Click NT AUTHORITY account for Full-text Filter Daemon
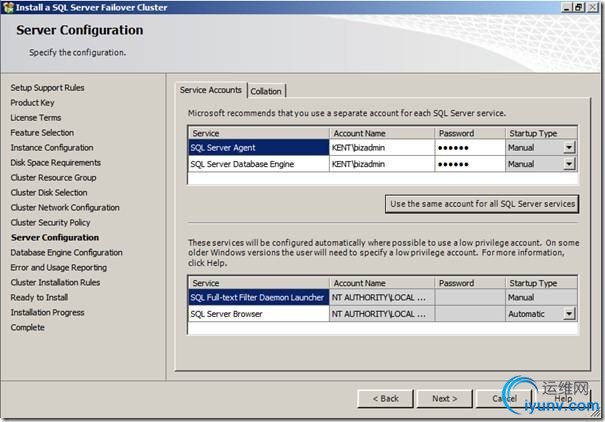 382,297
